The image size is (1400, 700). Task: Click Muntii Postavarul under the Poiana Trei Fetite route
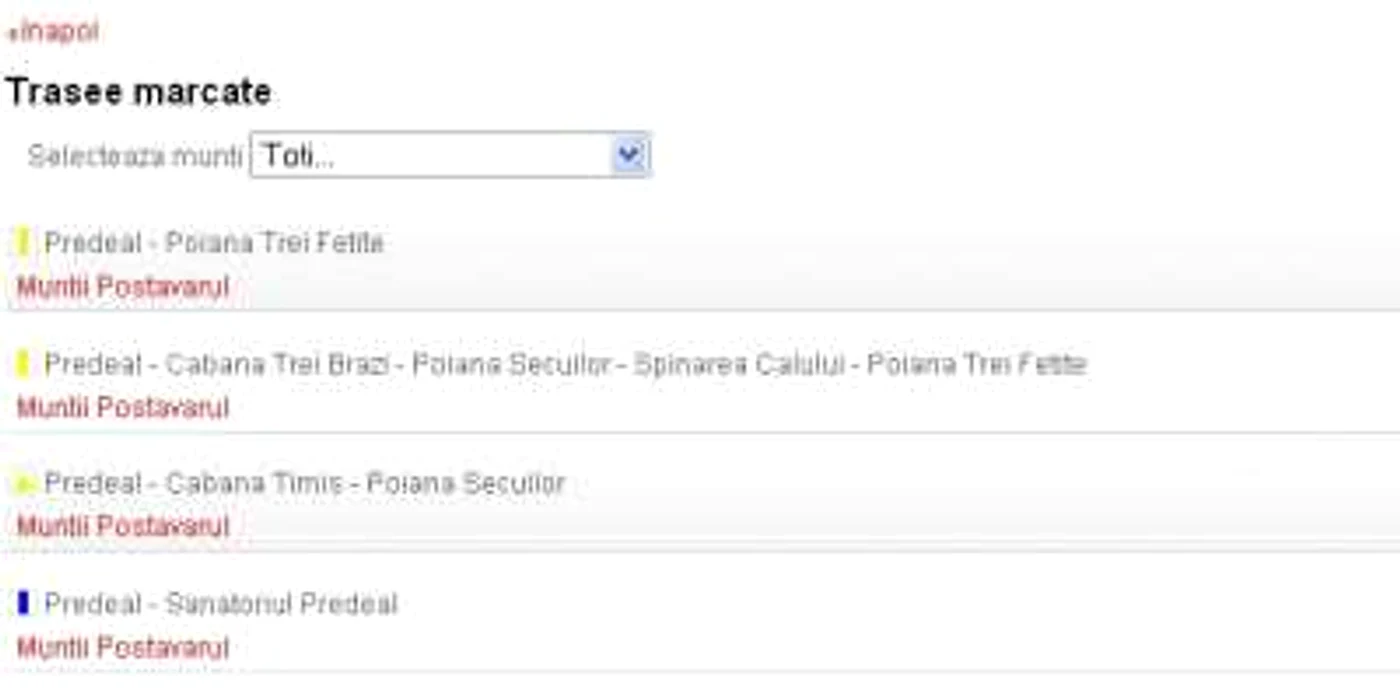[123, 287]
